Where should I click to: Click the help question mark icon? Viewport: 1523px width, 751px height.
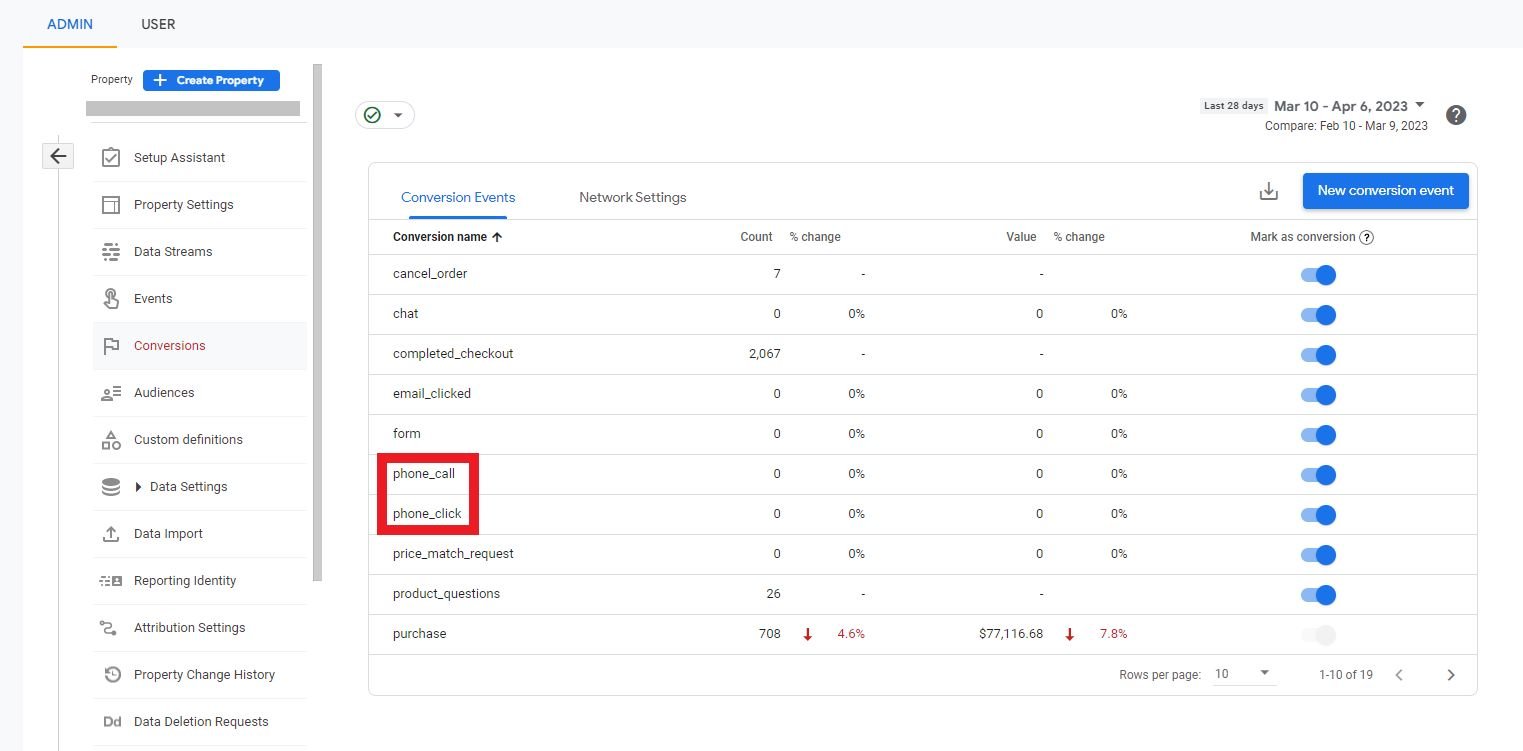pos(1456,115)
